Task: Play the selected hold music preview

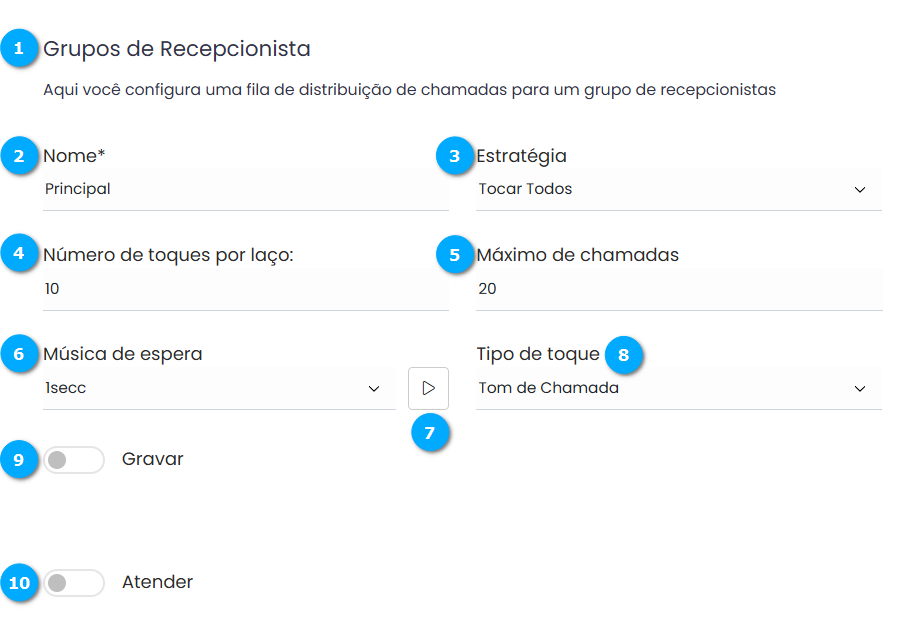Action: [x=428, y=388]
